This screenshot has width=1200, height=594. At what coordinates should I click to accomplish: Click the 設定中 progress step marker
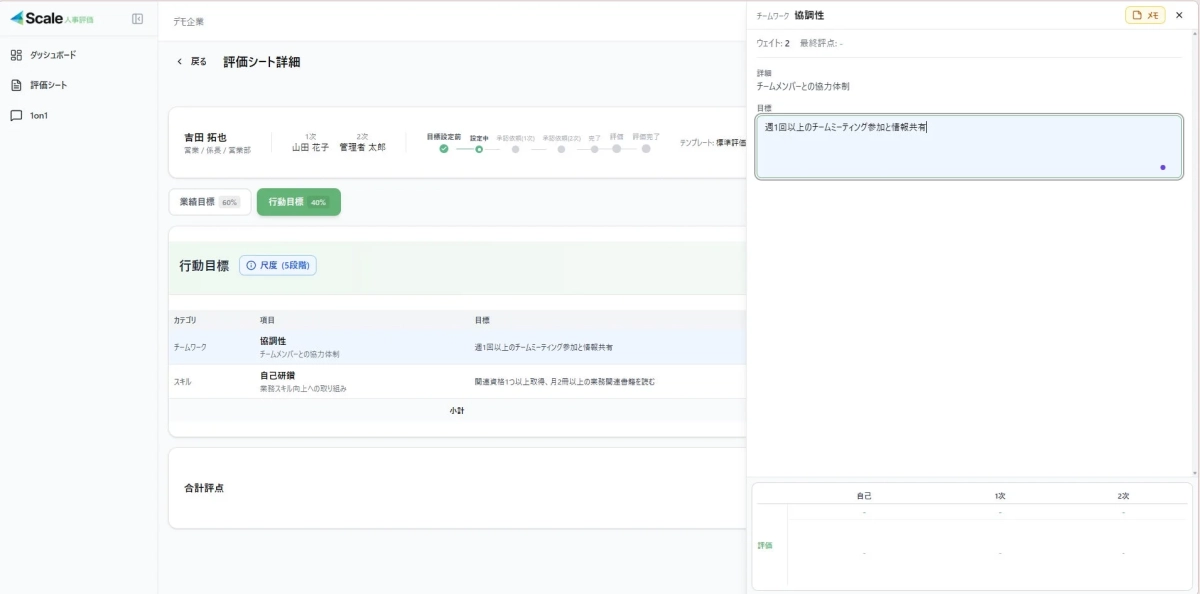[479, 149]
